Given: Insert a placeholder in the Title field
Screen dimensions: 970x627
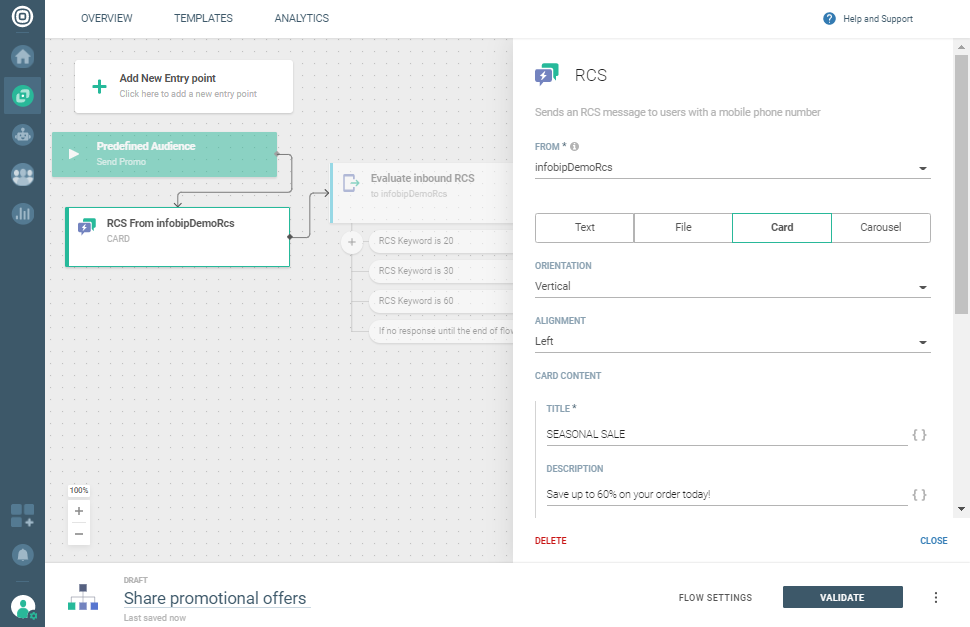Looking at the screenshot, I should point(919,435).
